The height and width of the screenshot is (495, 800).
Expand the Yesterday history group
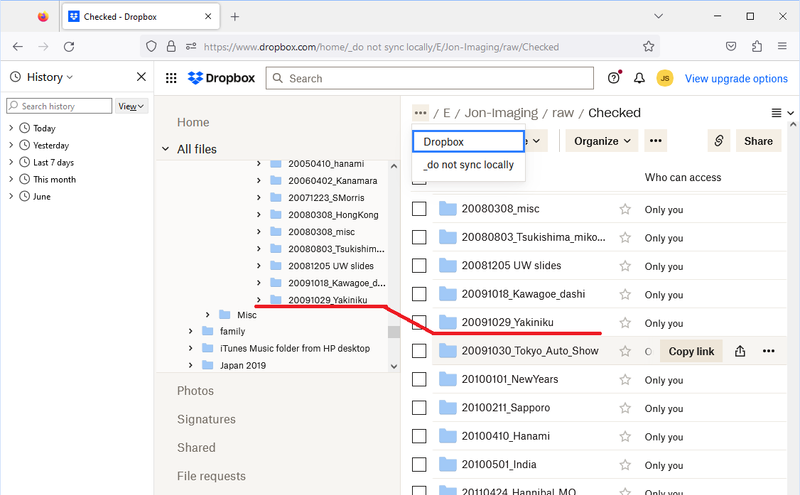click(x=11, y=145)
